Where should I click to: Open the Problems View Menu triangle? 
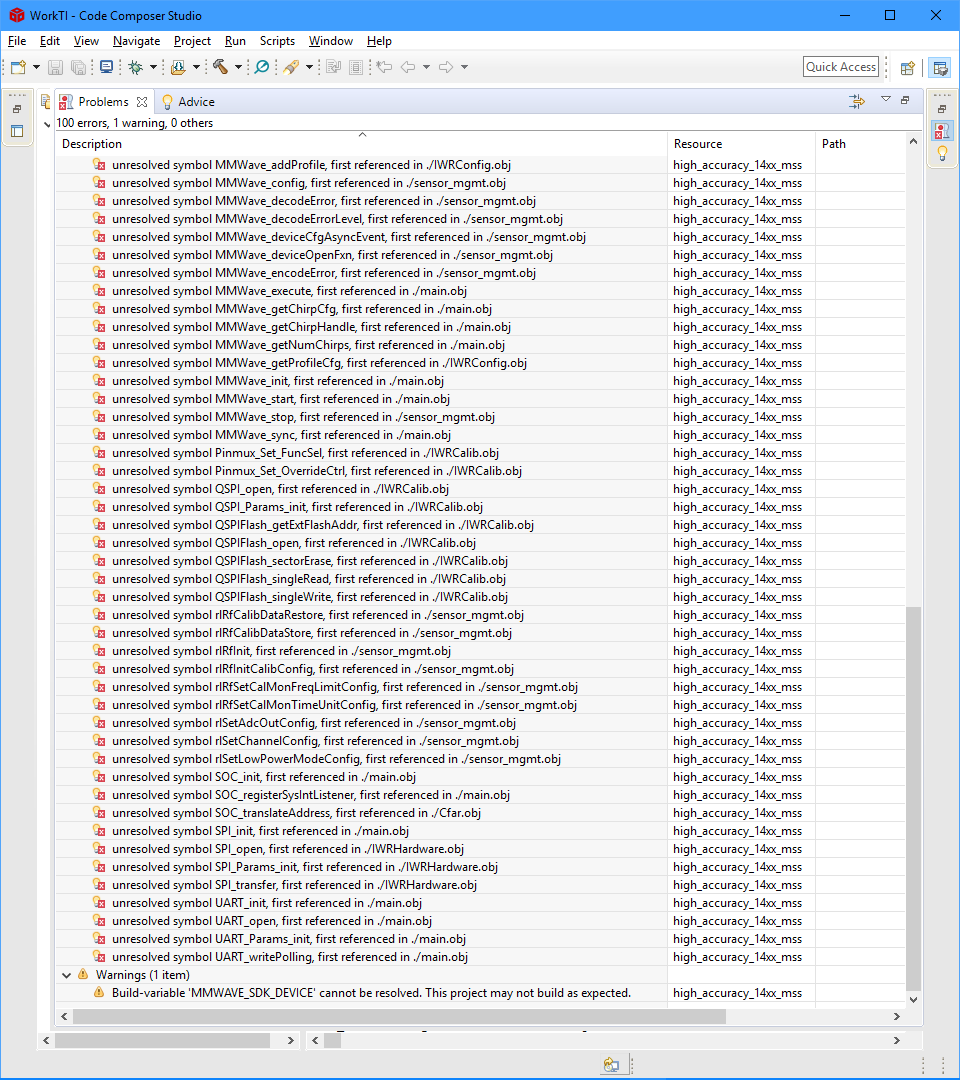(886, 100)
